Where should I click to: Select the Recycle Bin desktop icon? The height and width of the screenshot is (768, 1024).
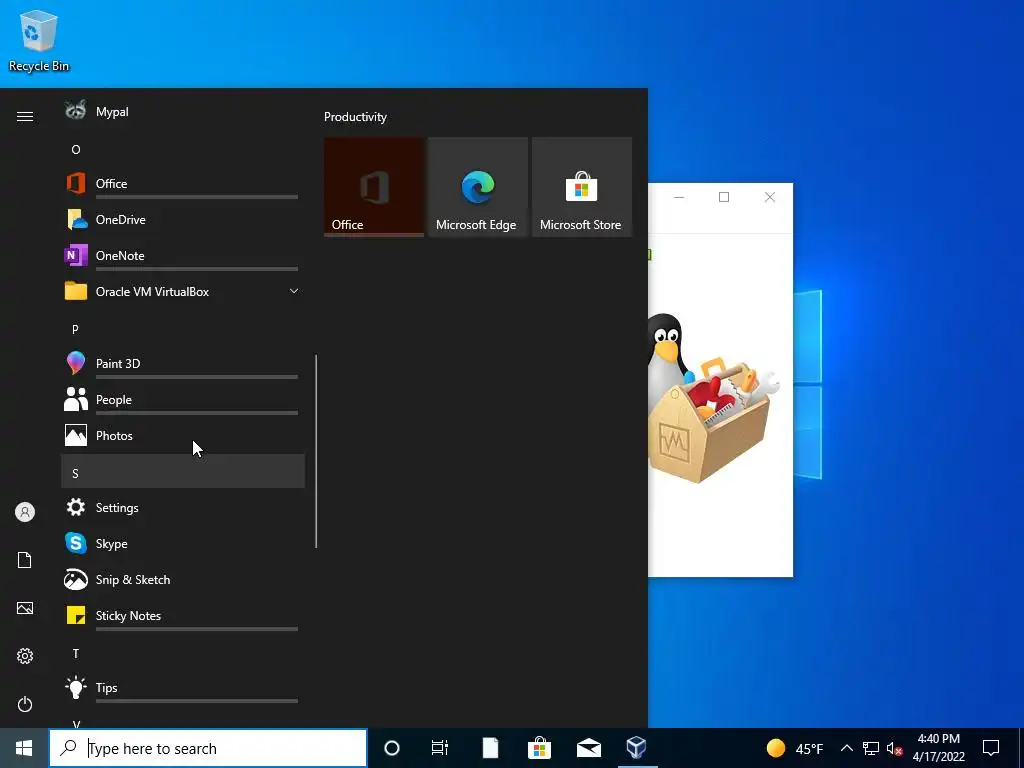pyautogui.click(x=39, y=40)
